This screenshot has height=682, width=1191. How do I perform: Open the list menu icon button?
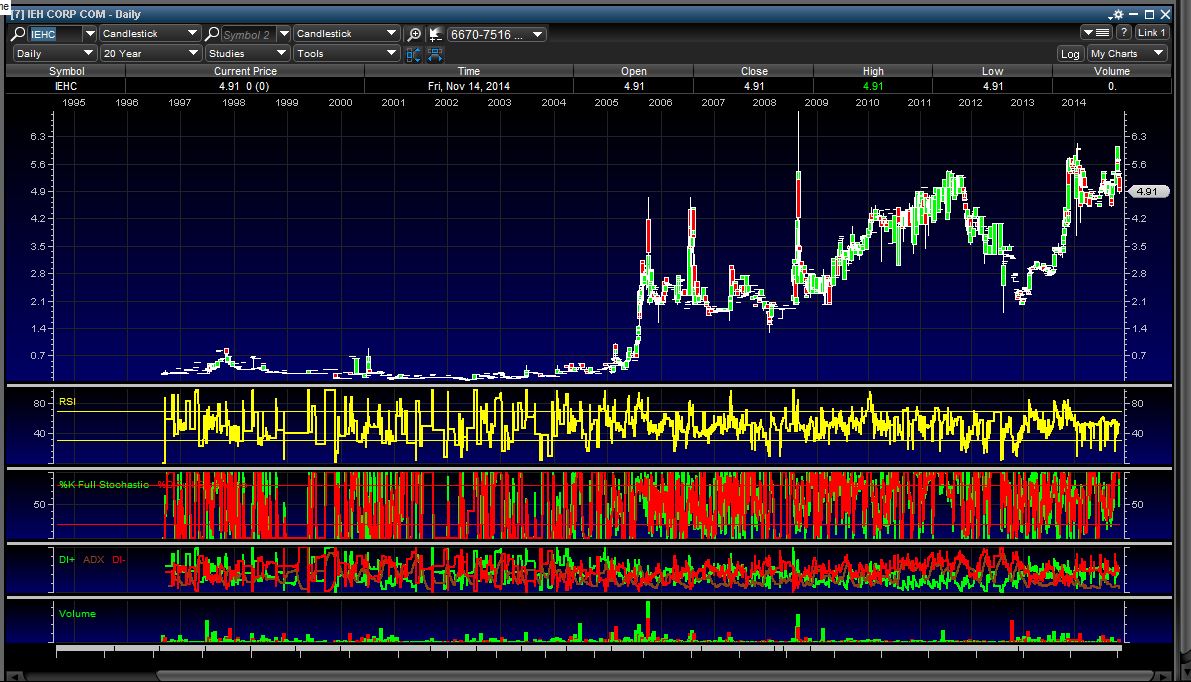tap(1097, 33)
